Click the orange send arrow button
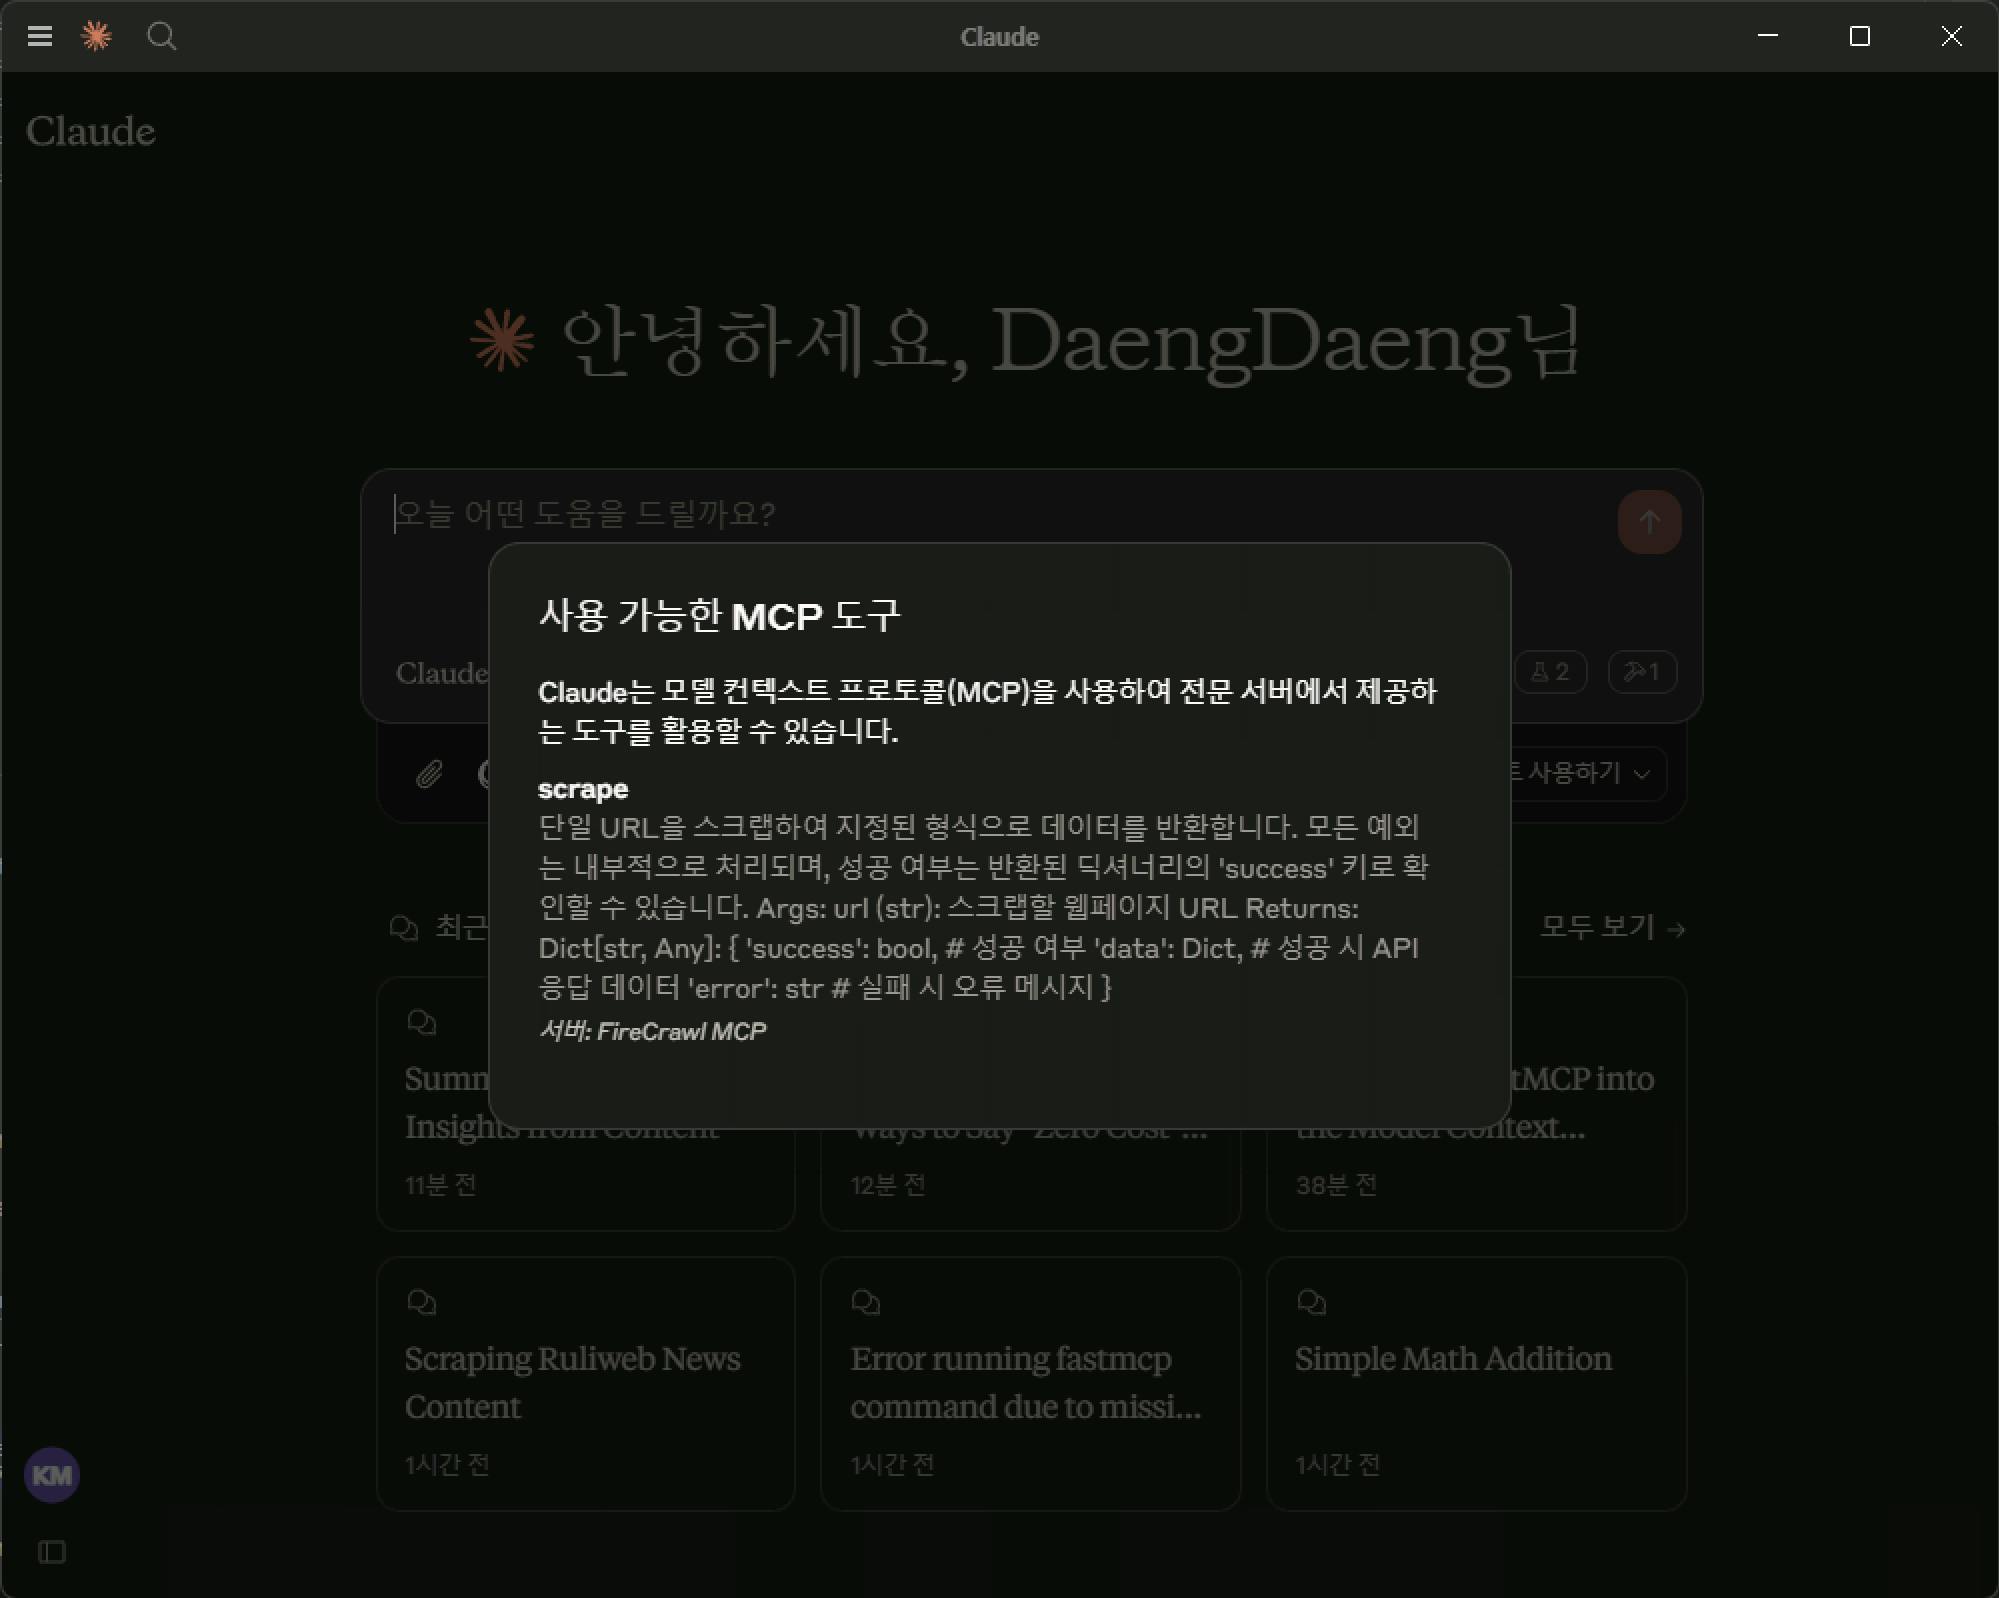Screen dimensions: 1999x1598 click(x=1648, y=521)
